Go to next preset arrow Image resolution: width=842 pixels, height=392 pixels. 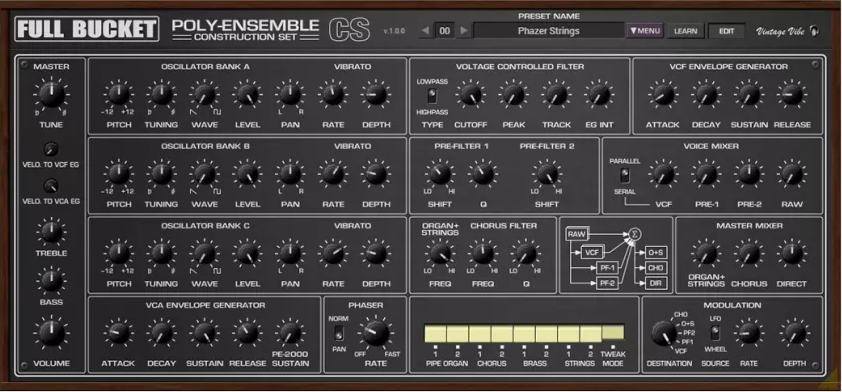tap(464, 31)
